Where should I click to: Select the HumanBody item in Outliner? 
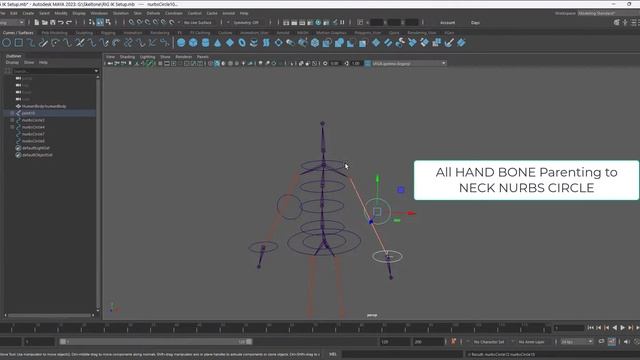point(44,106)
